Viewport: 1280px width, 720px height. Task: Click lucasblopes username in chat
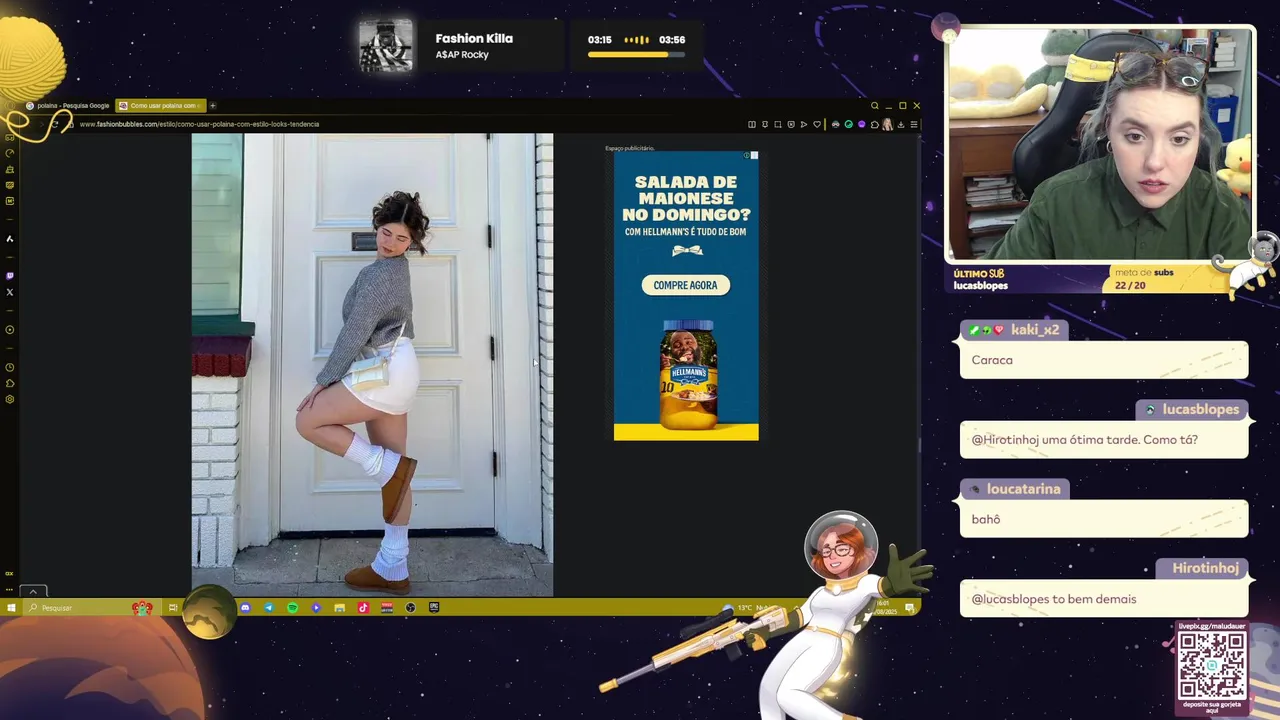tap(1200, 409)
